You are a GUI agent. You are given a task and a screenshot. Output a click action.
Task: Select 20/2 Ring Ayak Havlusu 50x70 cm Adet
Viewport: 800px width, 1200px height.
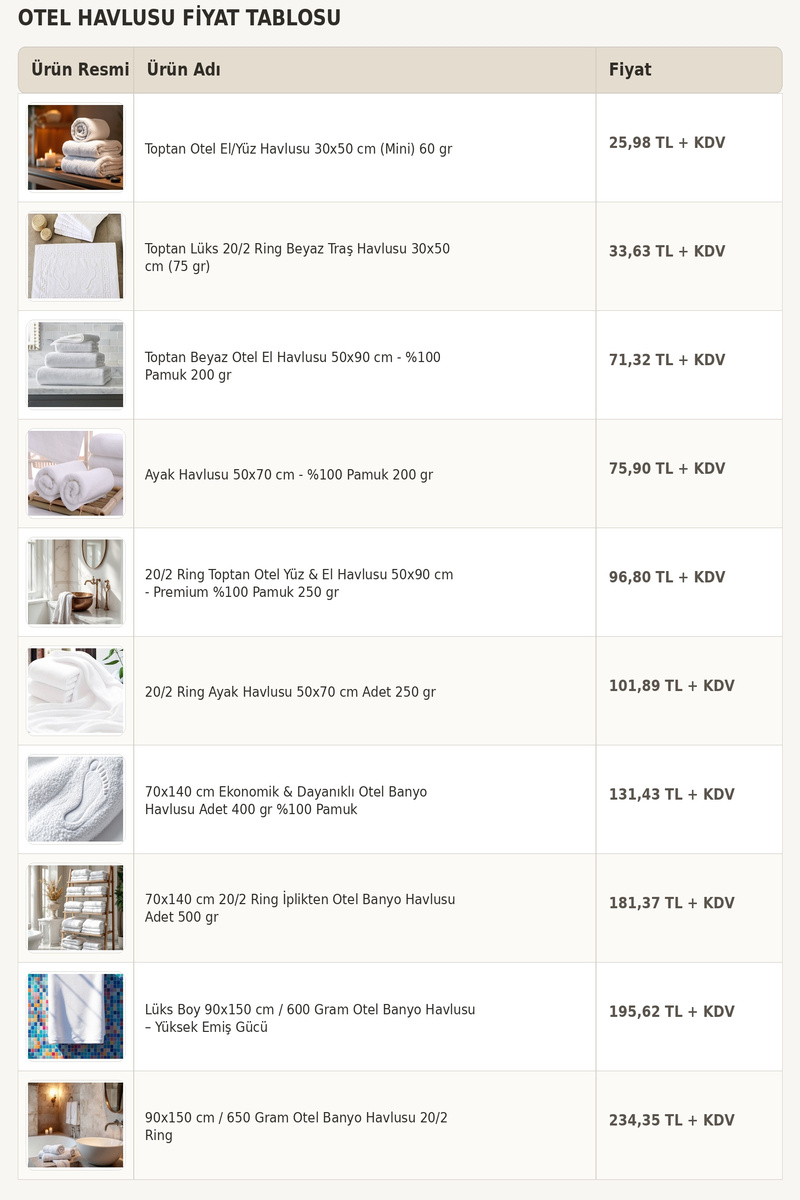click(290, 692)
